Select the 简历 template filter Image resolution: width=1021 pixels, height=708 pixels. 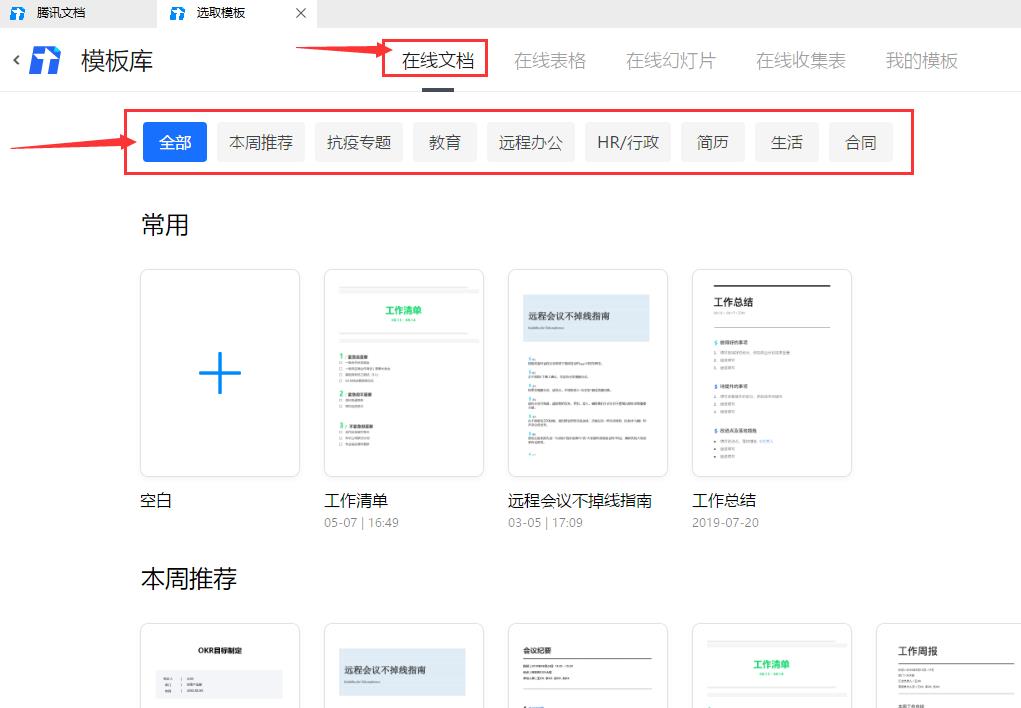pyautogui.click(x=712, y=142)
